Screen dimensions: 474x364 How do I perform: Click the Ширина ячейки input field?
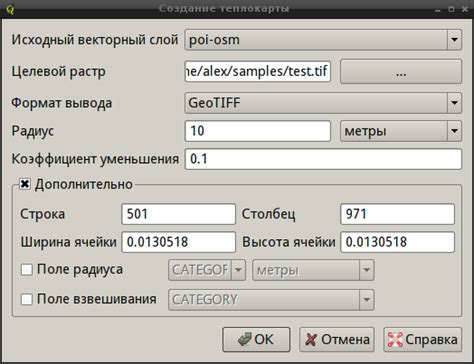(178, 242)
